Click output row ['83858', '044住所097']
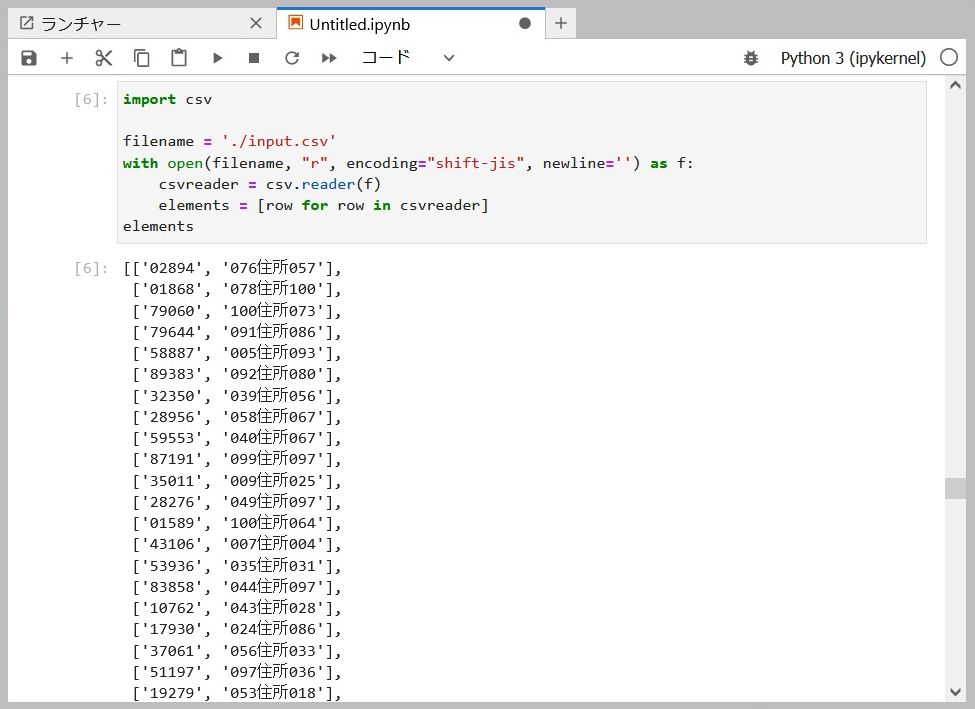Viewport: 975px width, 709px height. click(237, 587)
